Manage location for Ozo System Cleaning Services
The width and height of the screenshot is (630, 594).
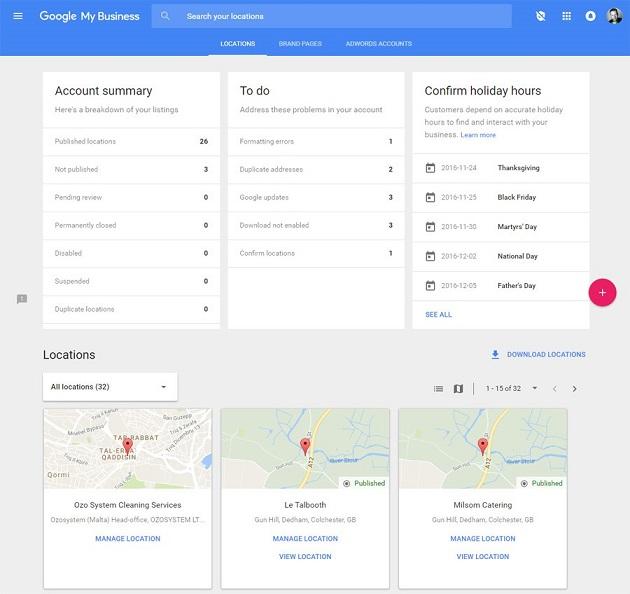tap(128, 539)
